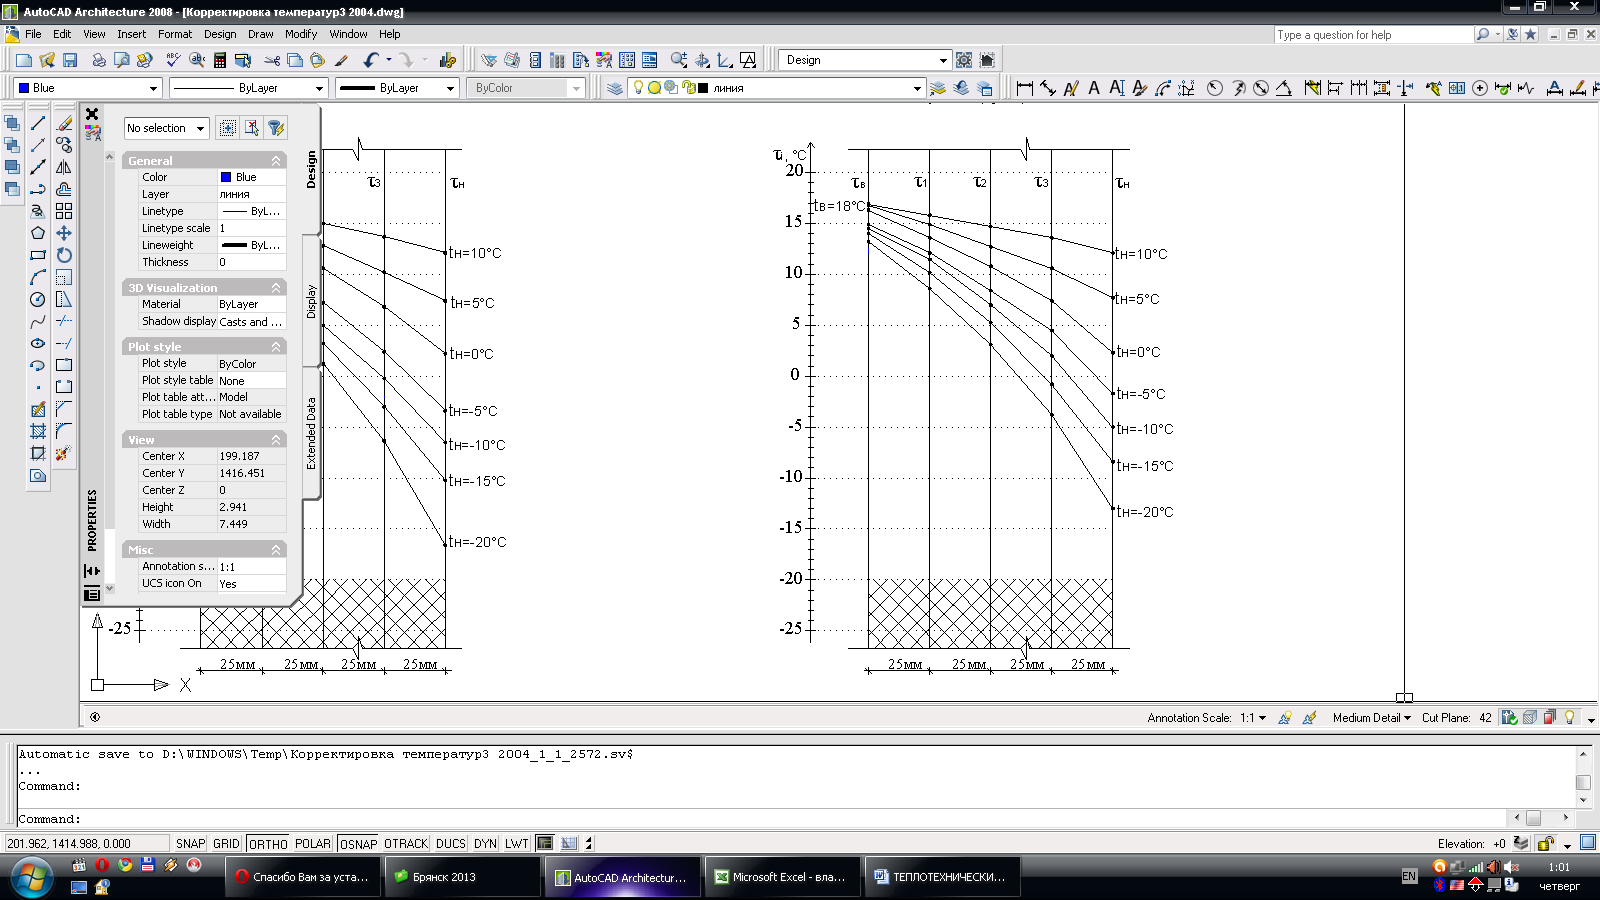Screen dimensions: 1600x900
Task: Select the Explode modify tool
Action: pos(64,453)
